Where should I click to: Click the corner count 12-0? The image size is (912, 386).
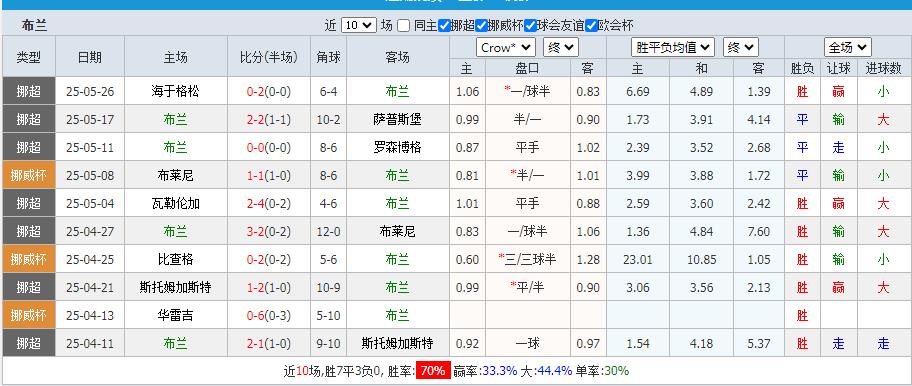tap(328, 231)
